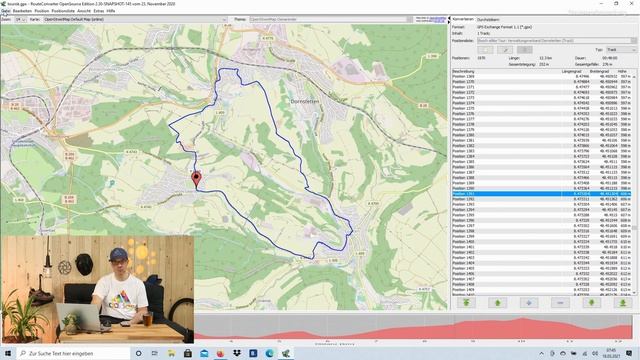Viewport: 640px width, 360px height.
Task: Move selected position to top of list
Action: (466, 302)
